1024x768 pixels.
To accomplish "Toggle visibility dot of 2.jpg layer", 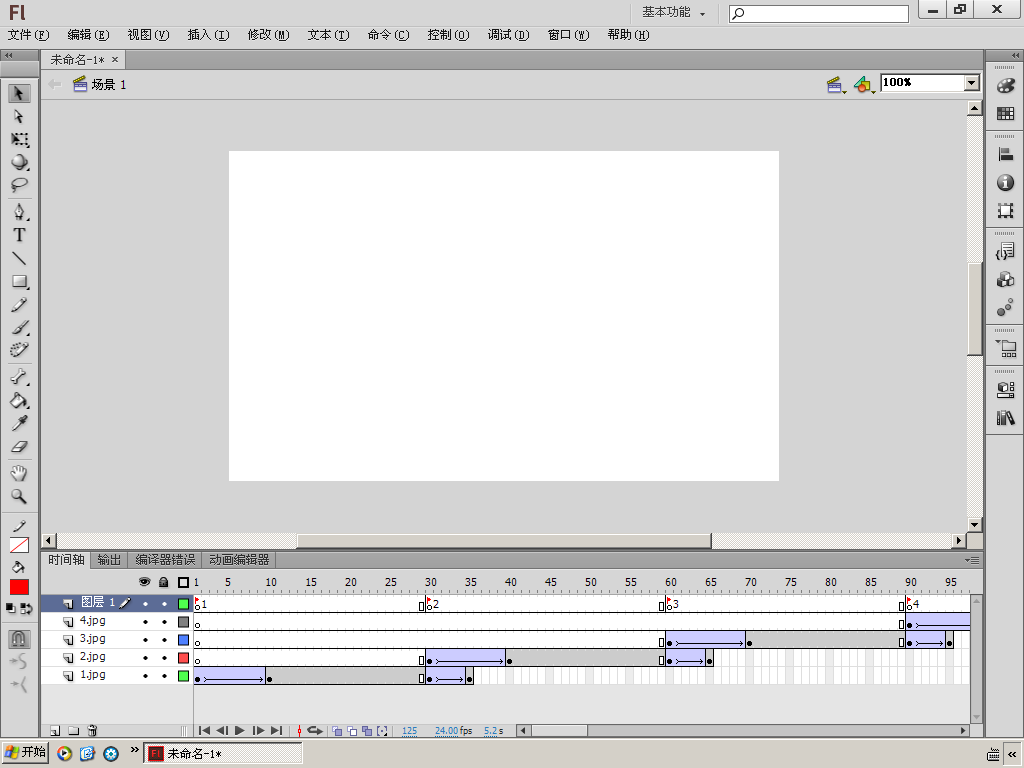I will 146,658.
